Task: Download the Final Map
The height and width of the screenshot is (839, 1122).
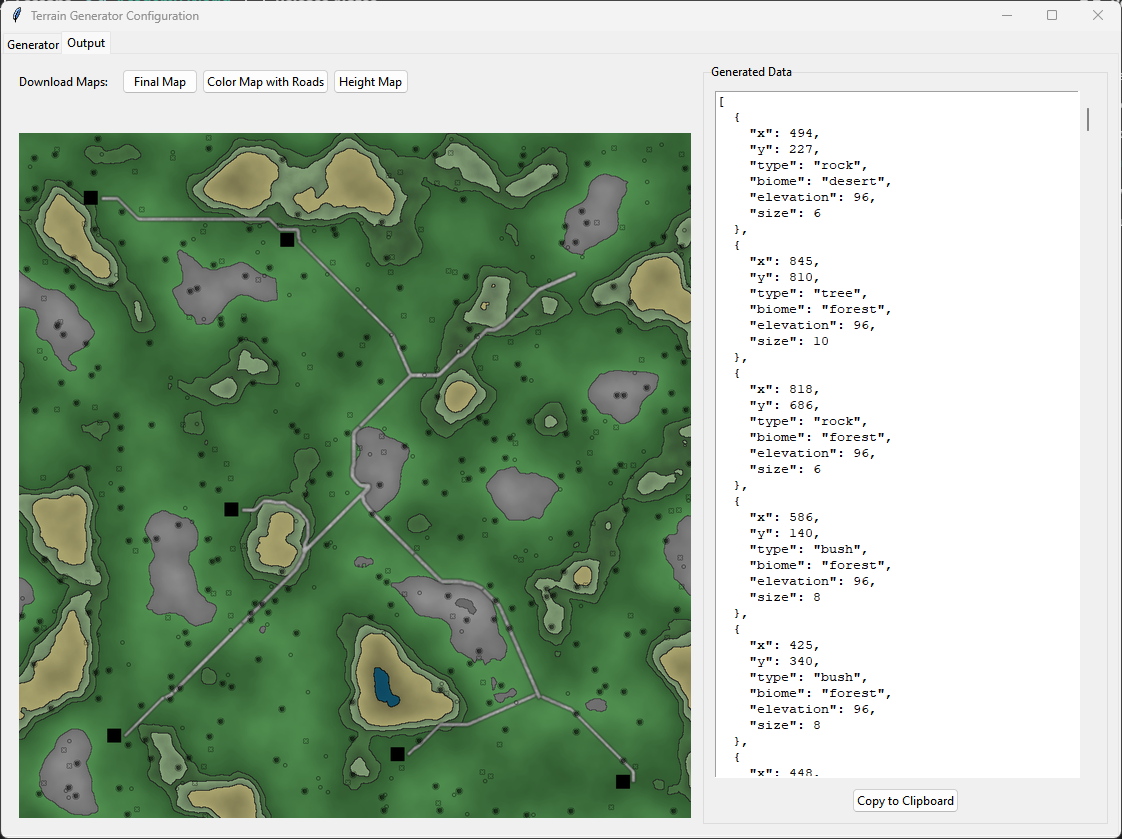Action: pos(159,81)
